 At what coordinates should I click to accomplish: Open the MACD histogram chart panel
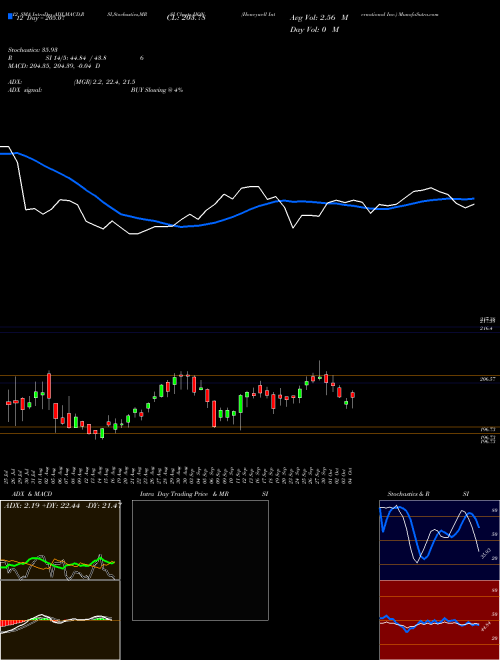60,620
